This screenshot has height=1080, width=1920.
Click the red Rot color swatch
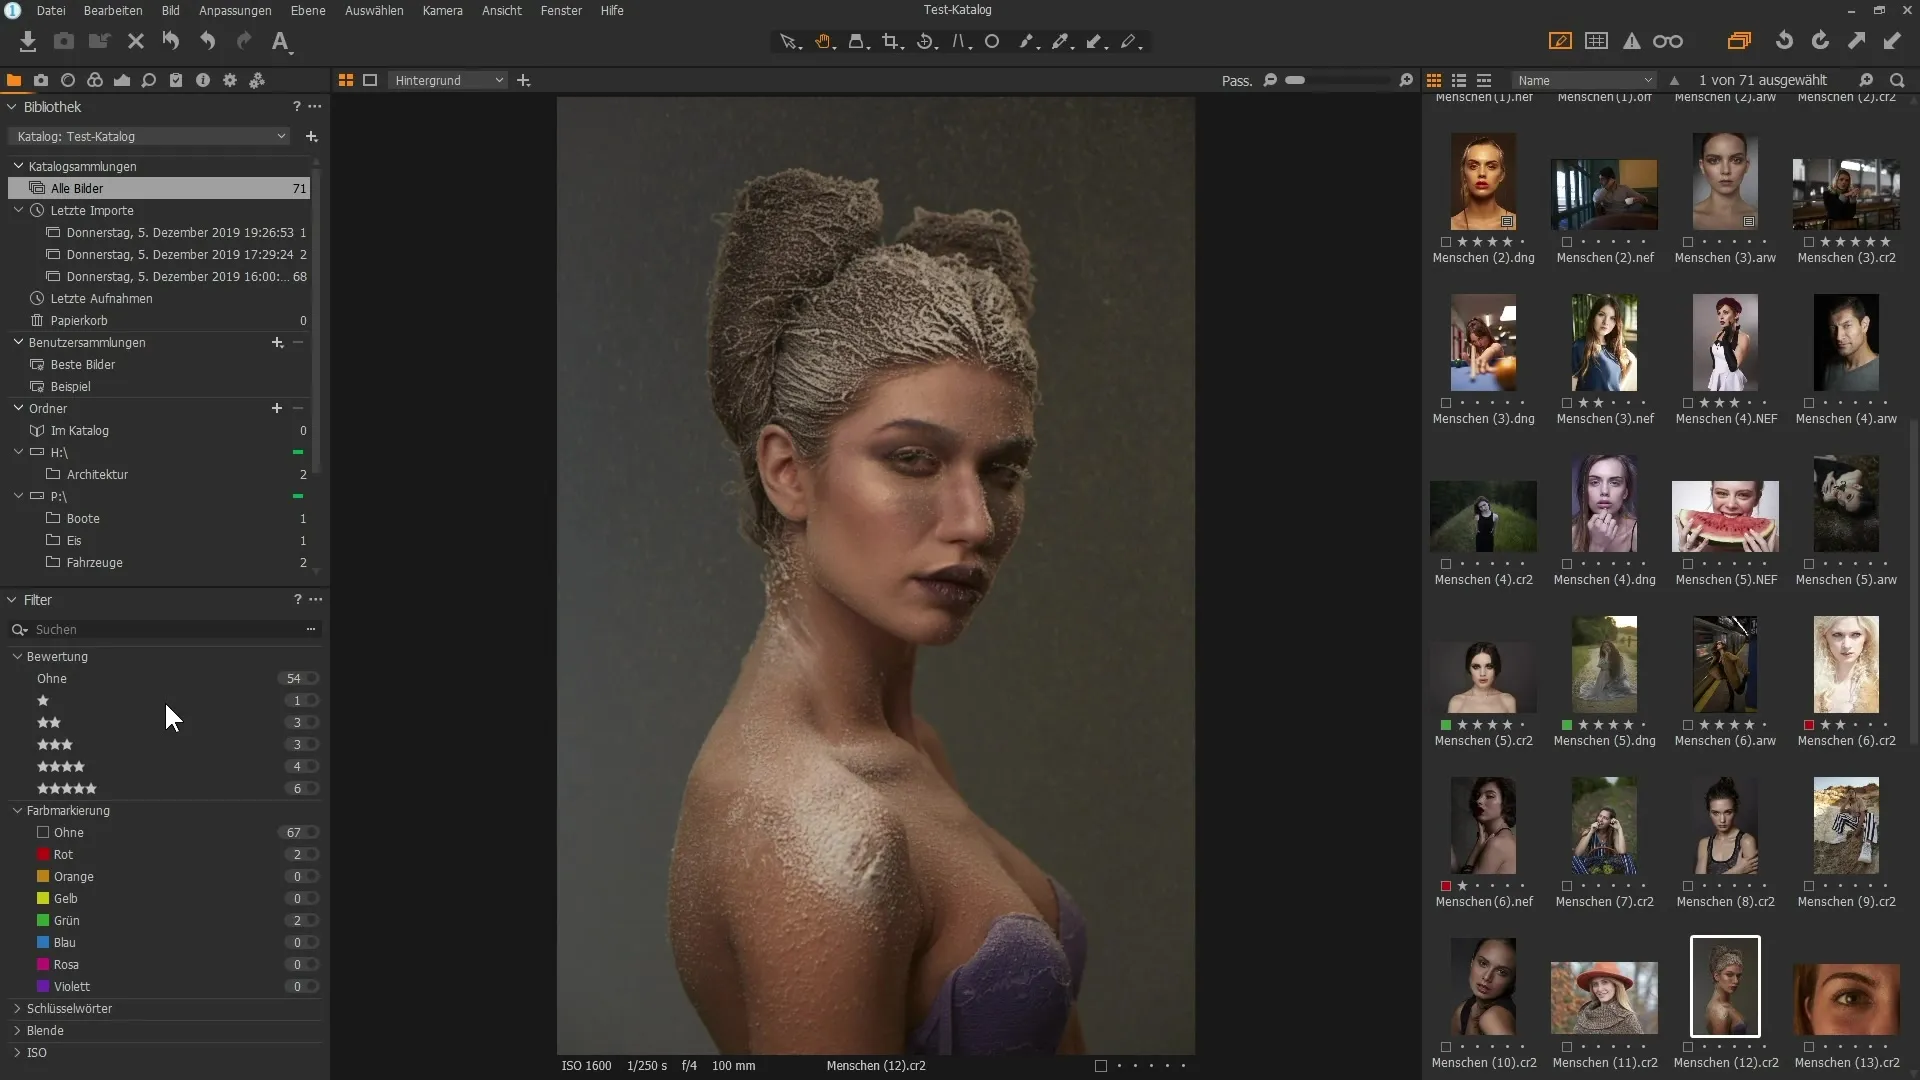click(43, 854)
